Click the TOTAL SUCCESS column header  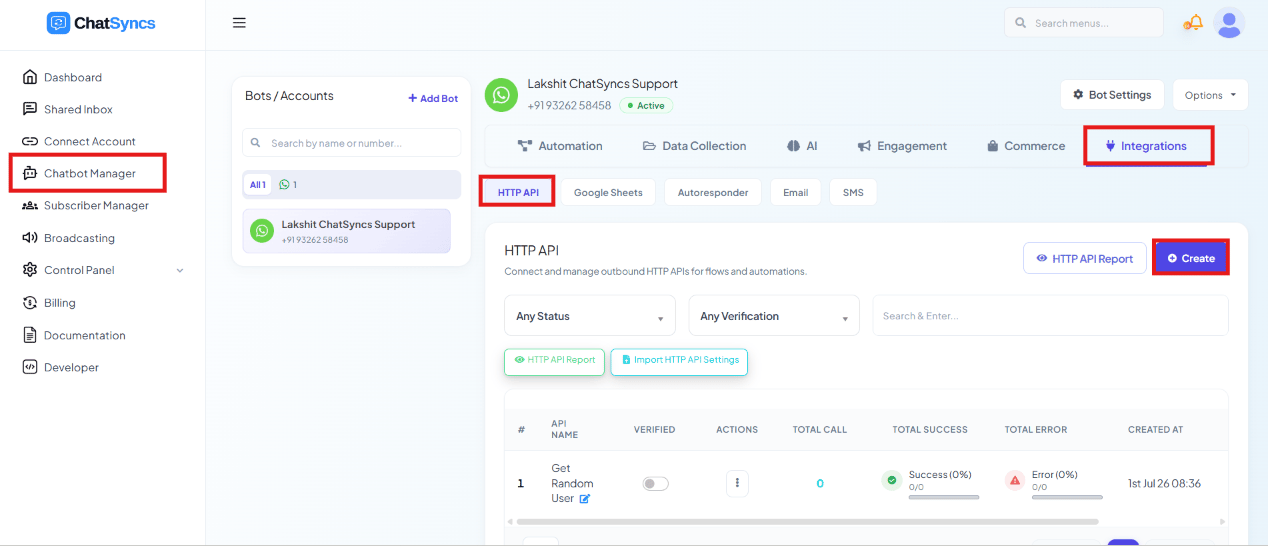[x=930, y=430]
